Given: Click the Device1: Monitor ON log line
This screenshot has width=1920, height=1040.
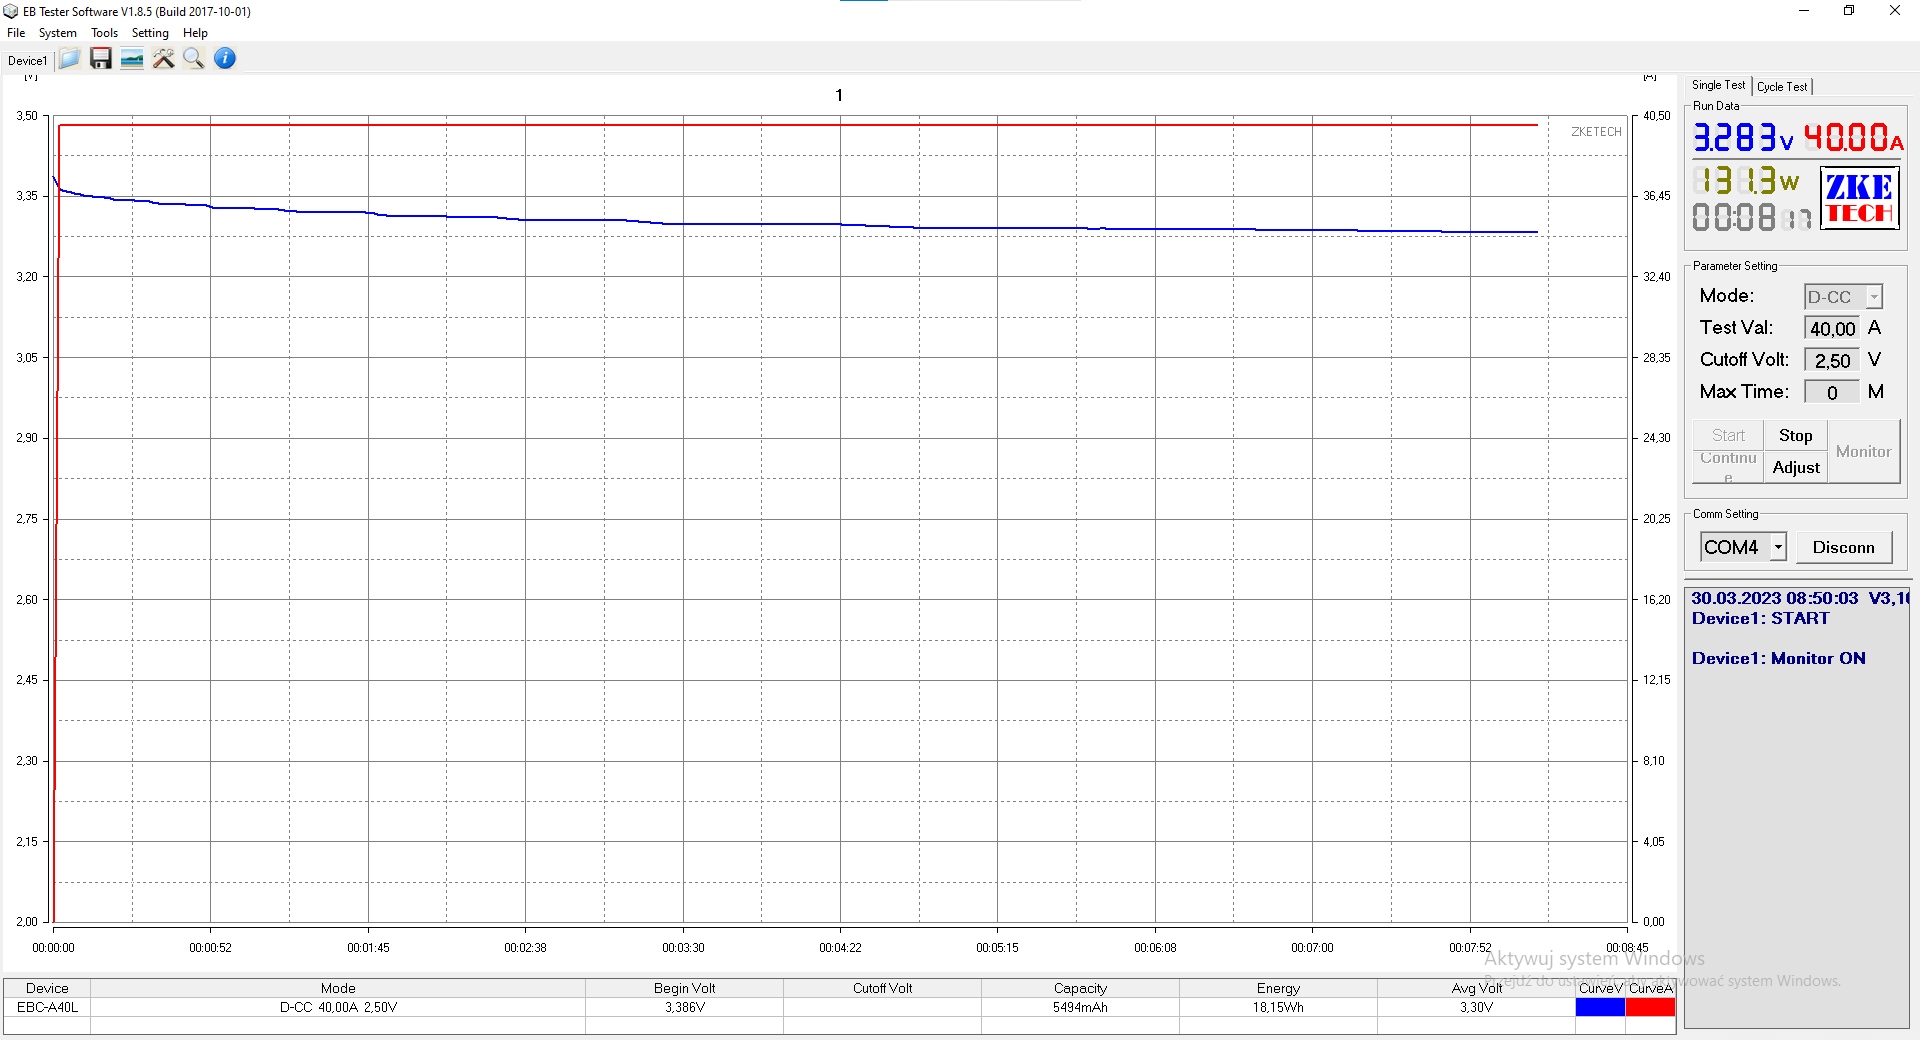Looking at the screenshot, I should tap(1778, 658).
